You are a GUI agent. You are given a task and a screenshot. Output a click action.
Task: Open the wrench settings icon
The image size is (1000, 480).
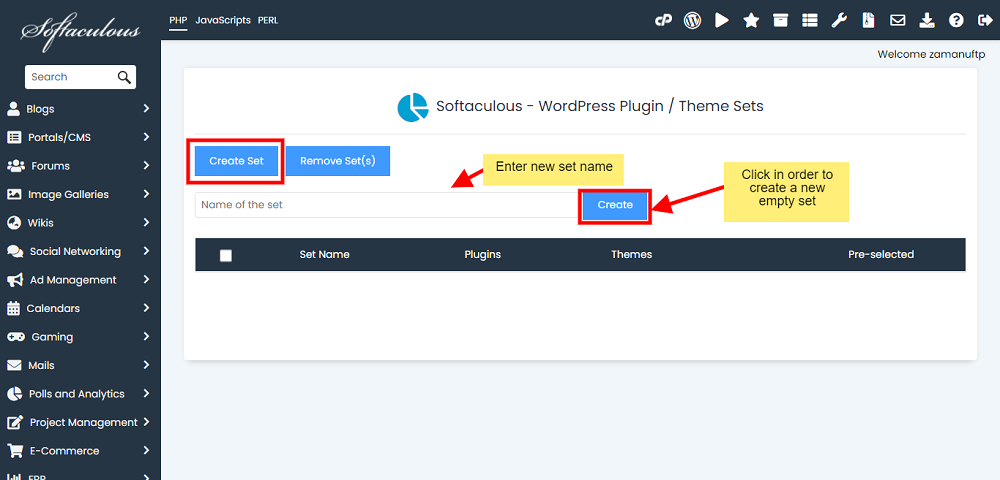click(839, 20)
